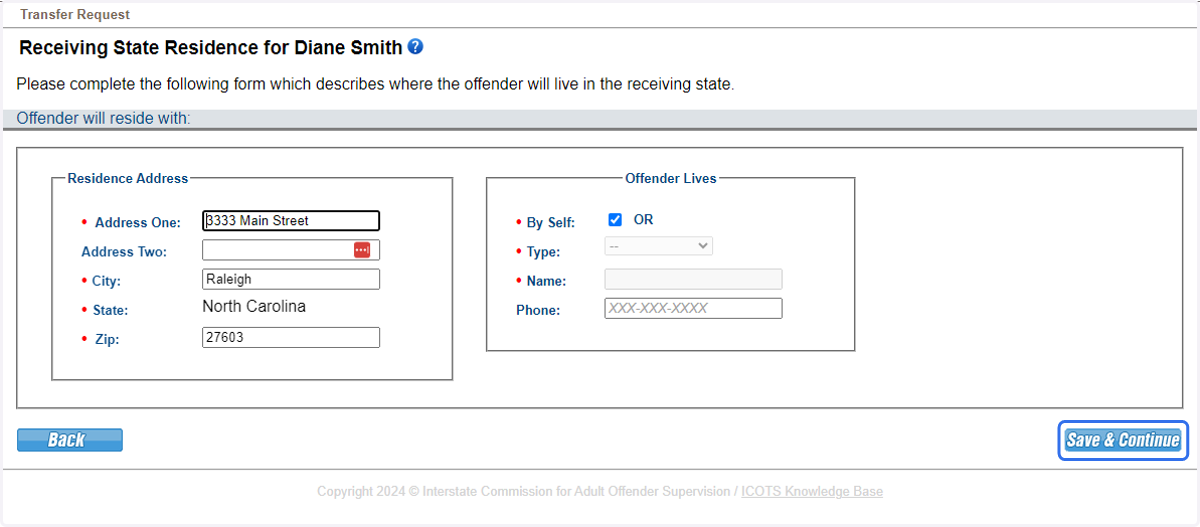Screen dimensions: 1200x527
Task: Click the City label
Action: [x=106, y=281]
